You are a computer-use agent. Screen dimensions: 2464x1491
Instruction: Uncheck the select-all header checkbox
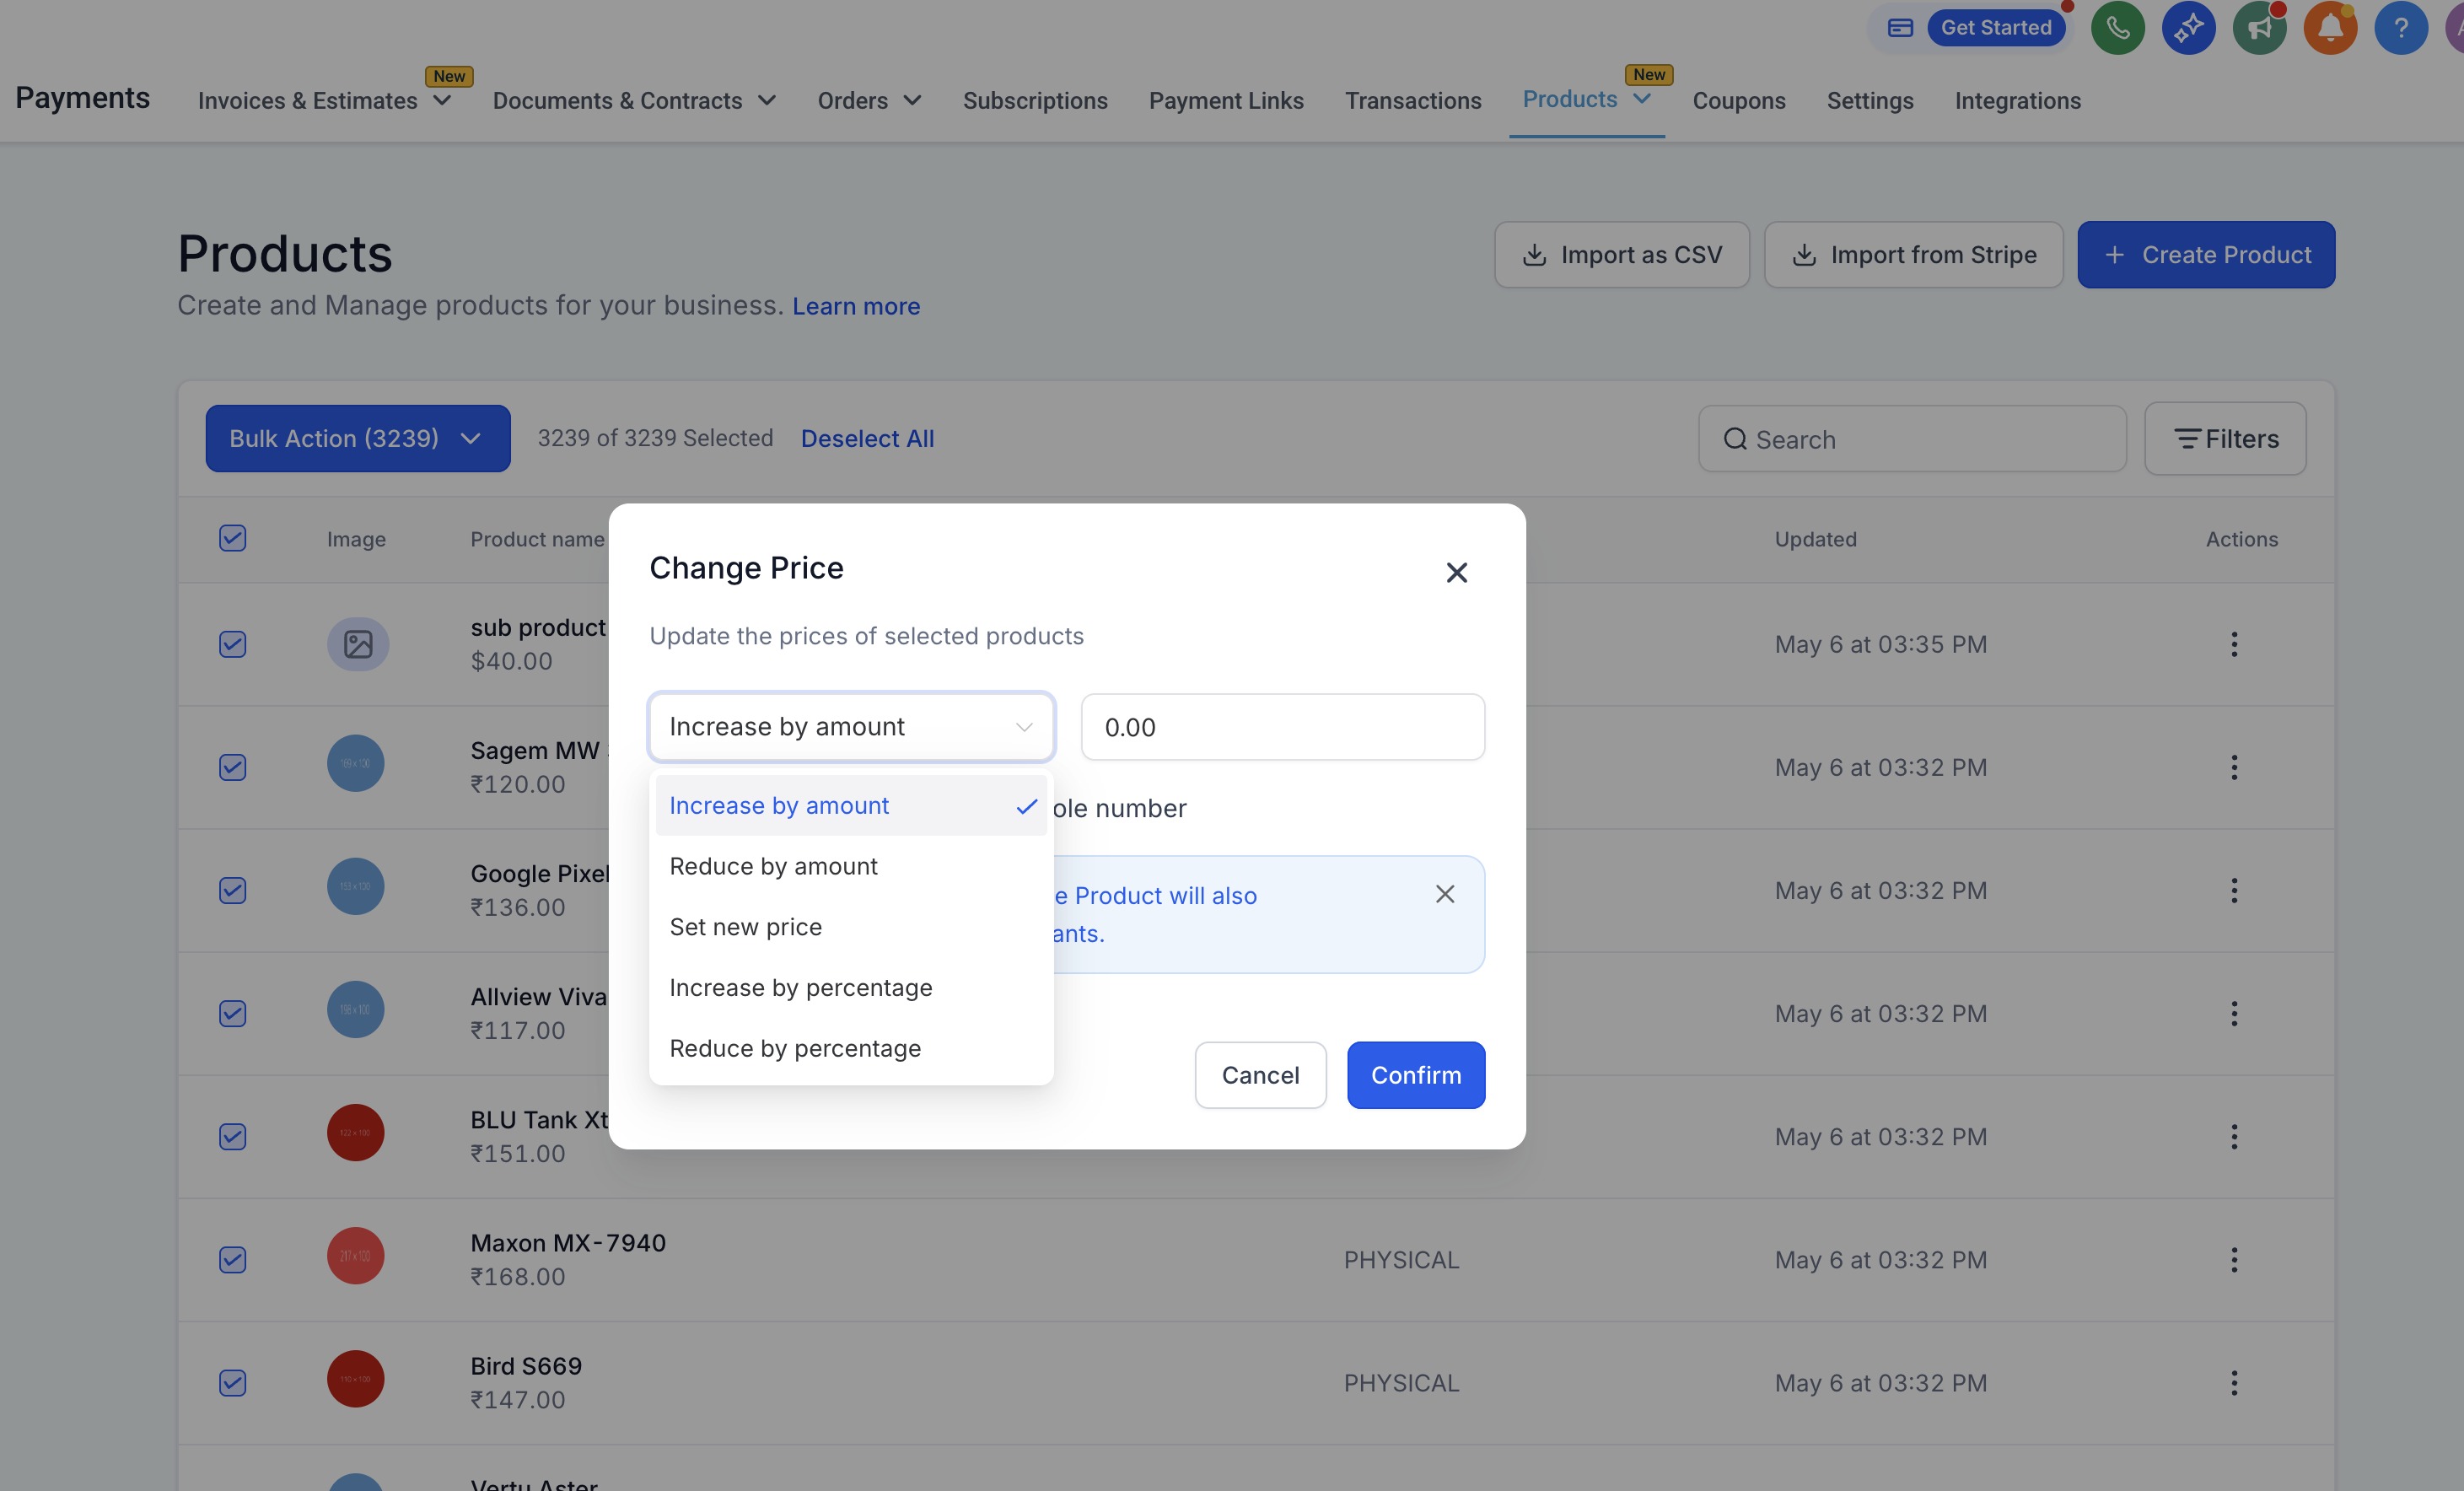pyautogui.click(x=232, y=538)
